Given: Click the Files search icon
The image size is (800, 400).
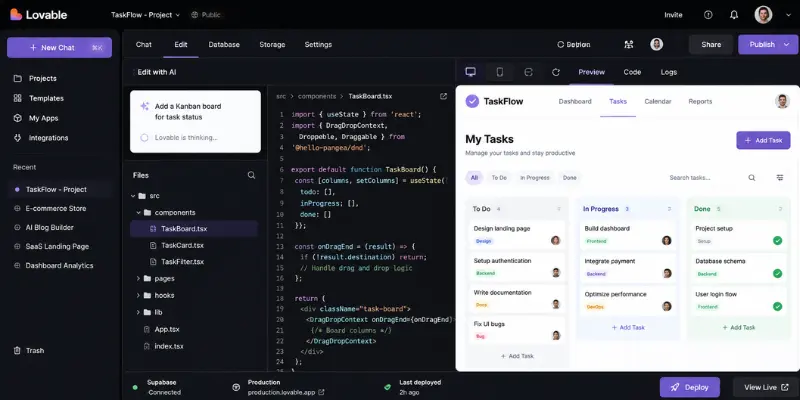Looking at the screenshot, I should tap(251, 175).
